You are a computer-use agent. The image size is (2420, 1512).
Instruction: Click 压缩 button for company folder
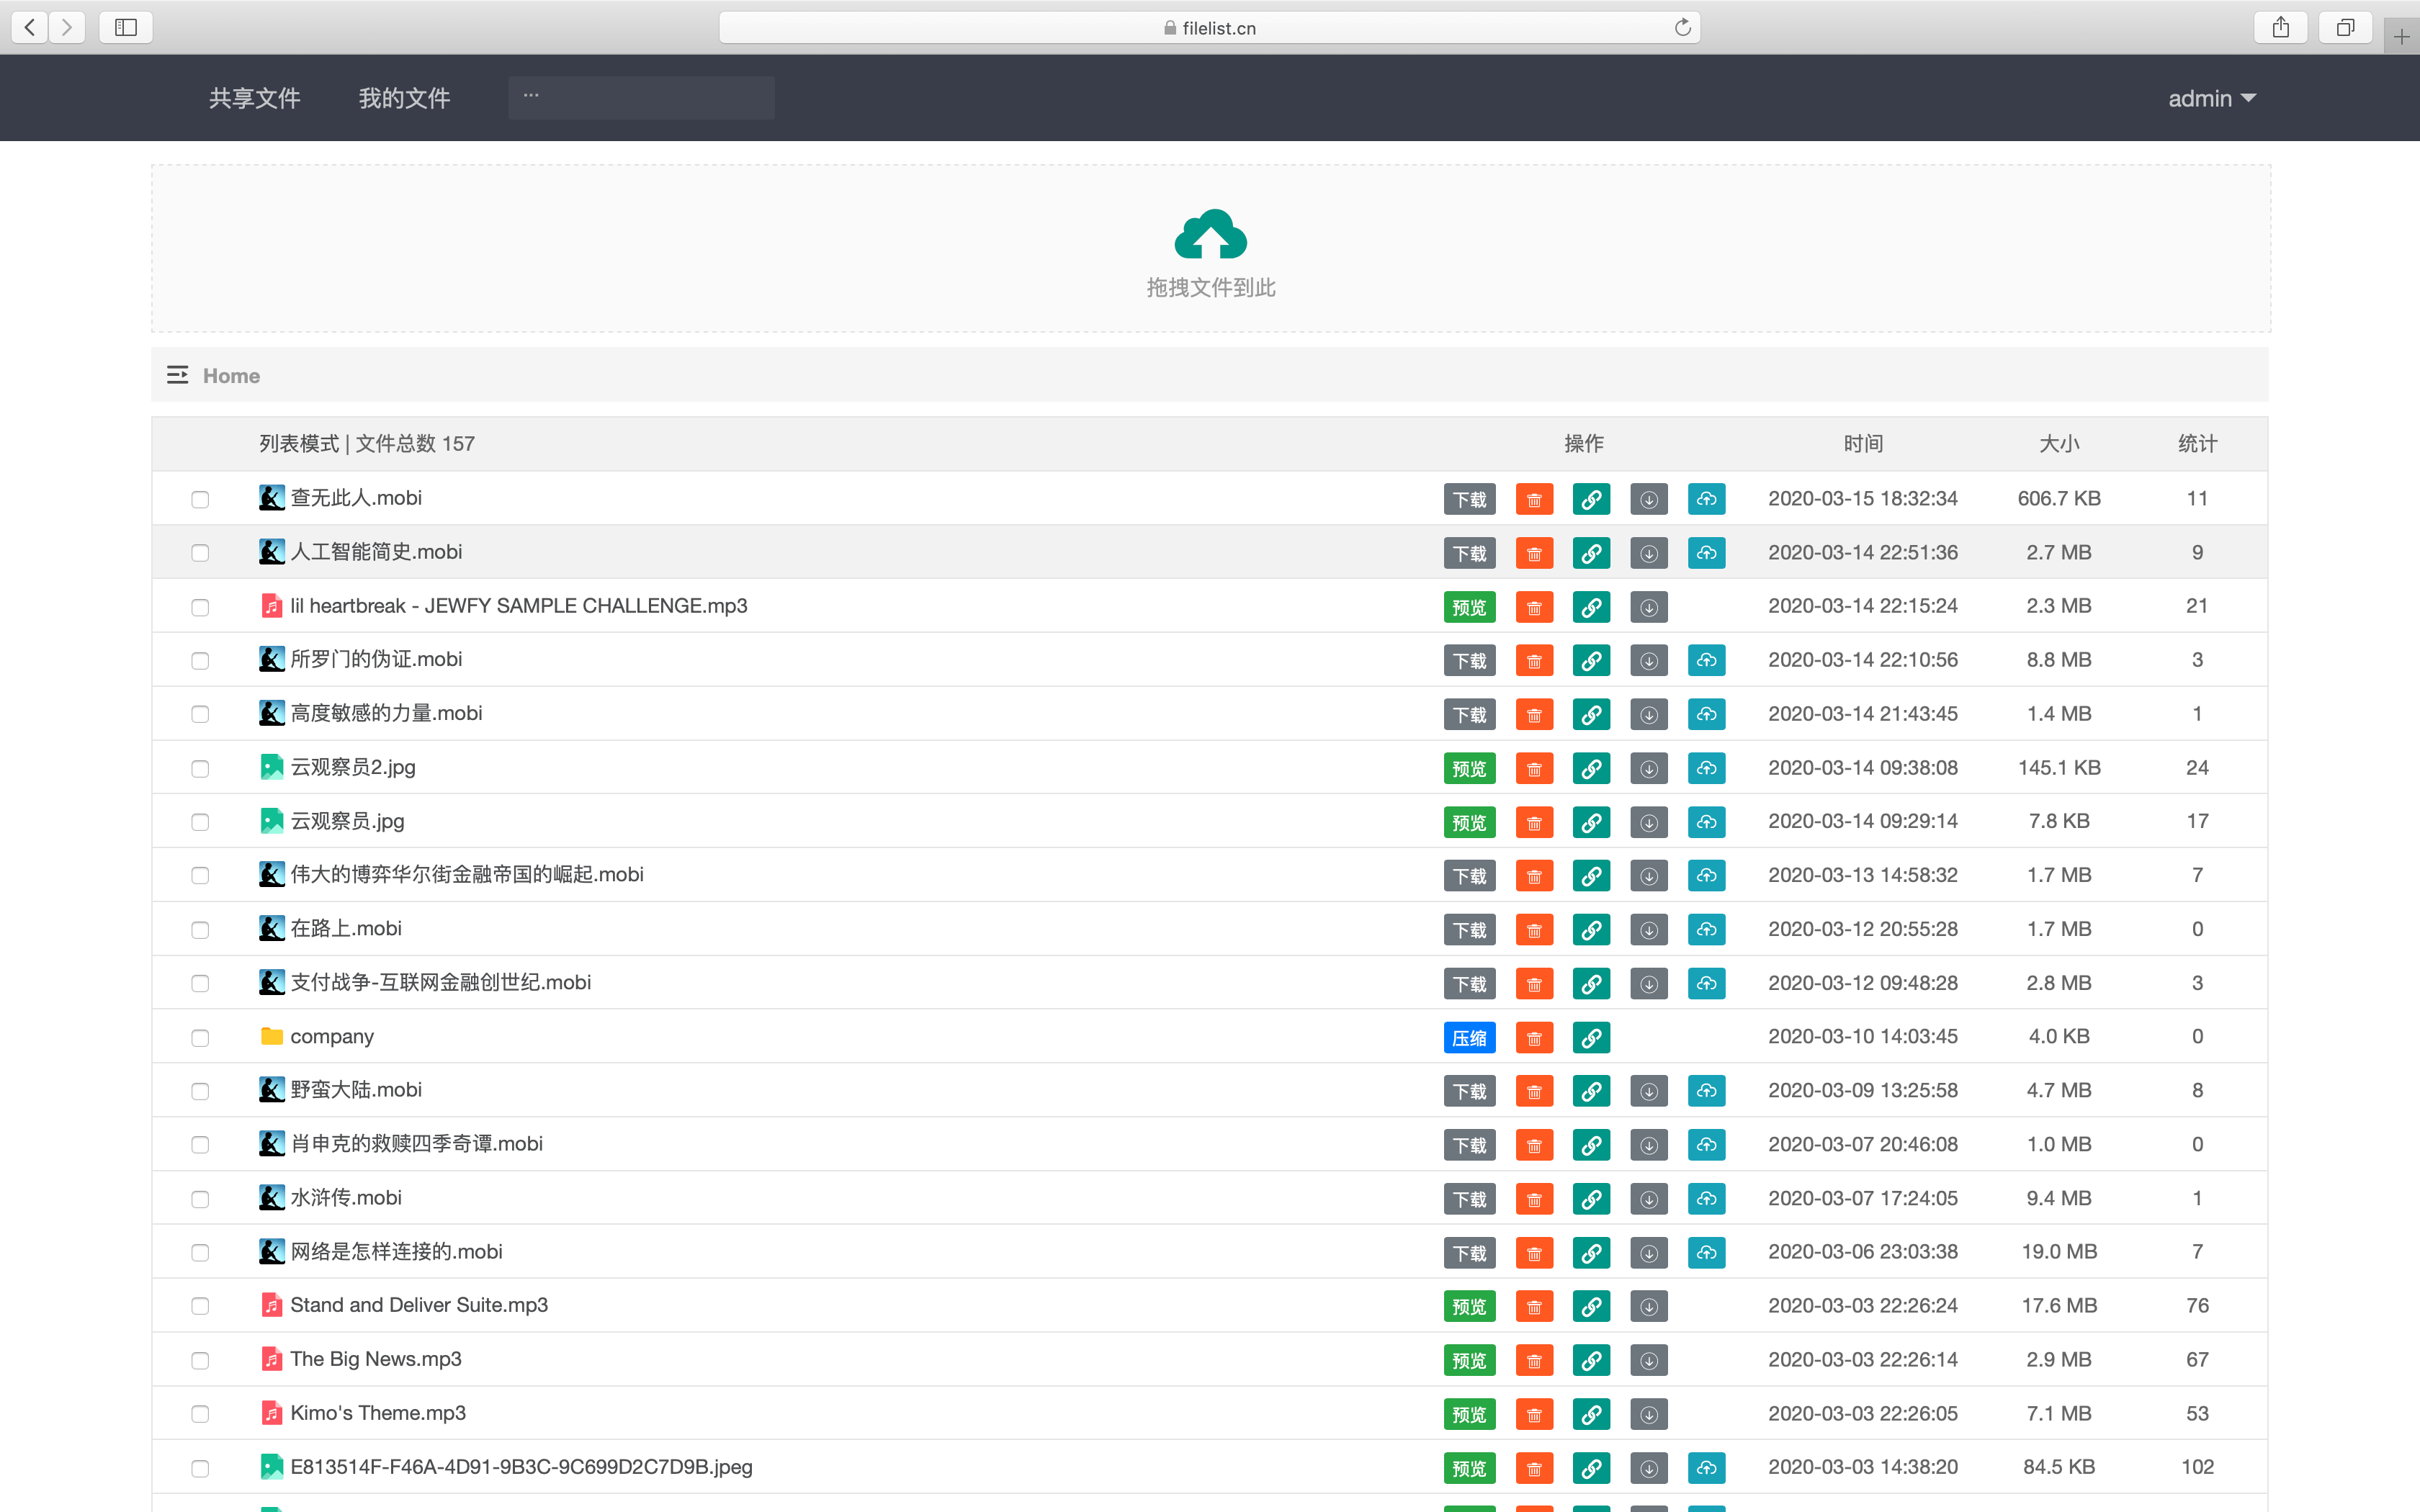(1469, 1038)
